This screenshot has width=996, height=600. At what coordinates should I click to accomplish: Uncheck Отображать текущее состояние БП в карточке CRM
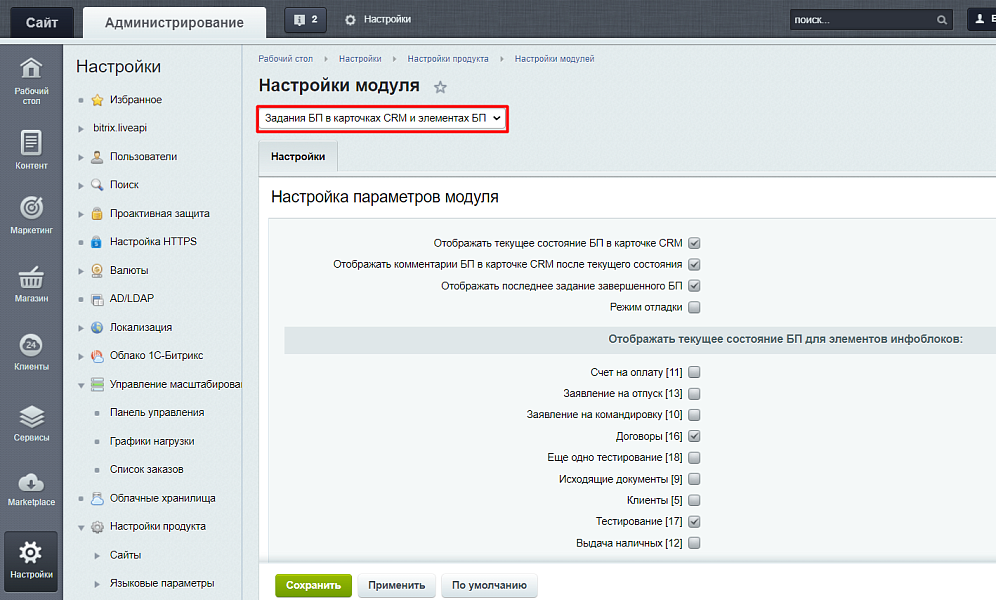pyautogui.click(x=694, y=241)
